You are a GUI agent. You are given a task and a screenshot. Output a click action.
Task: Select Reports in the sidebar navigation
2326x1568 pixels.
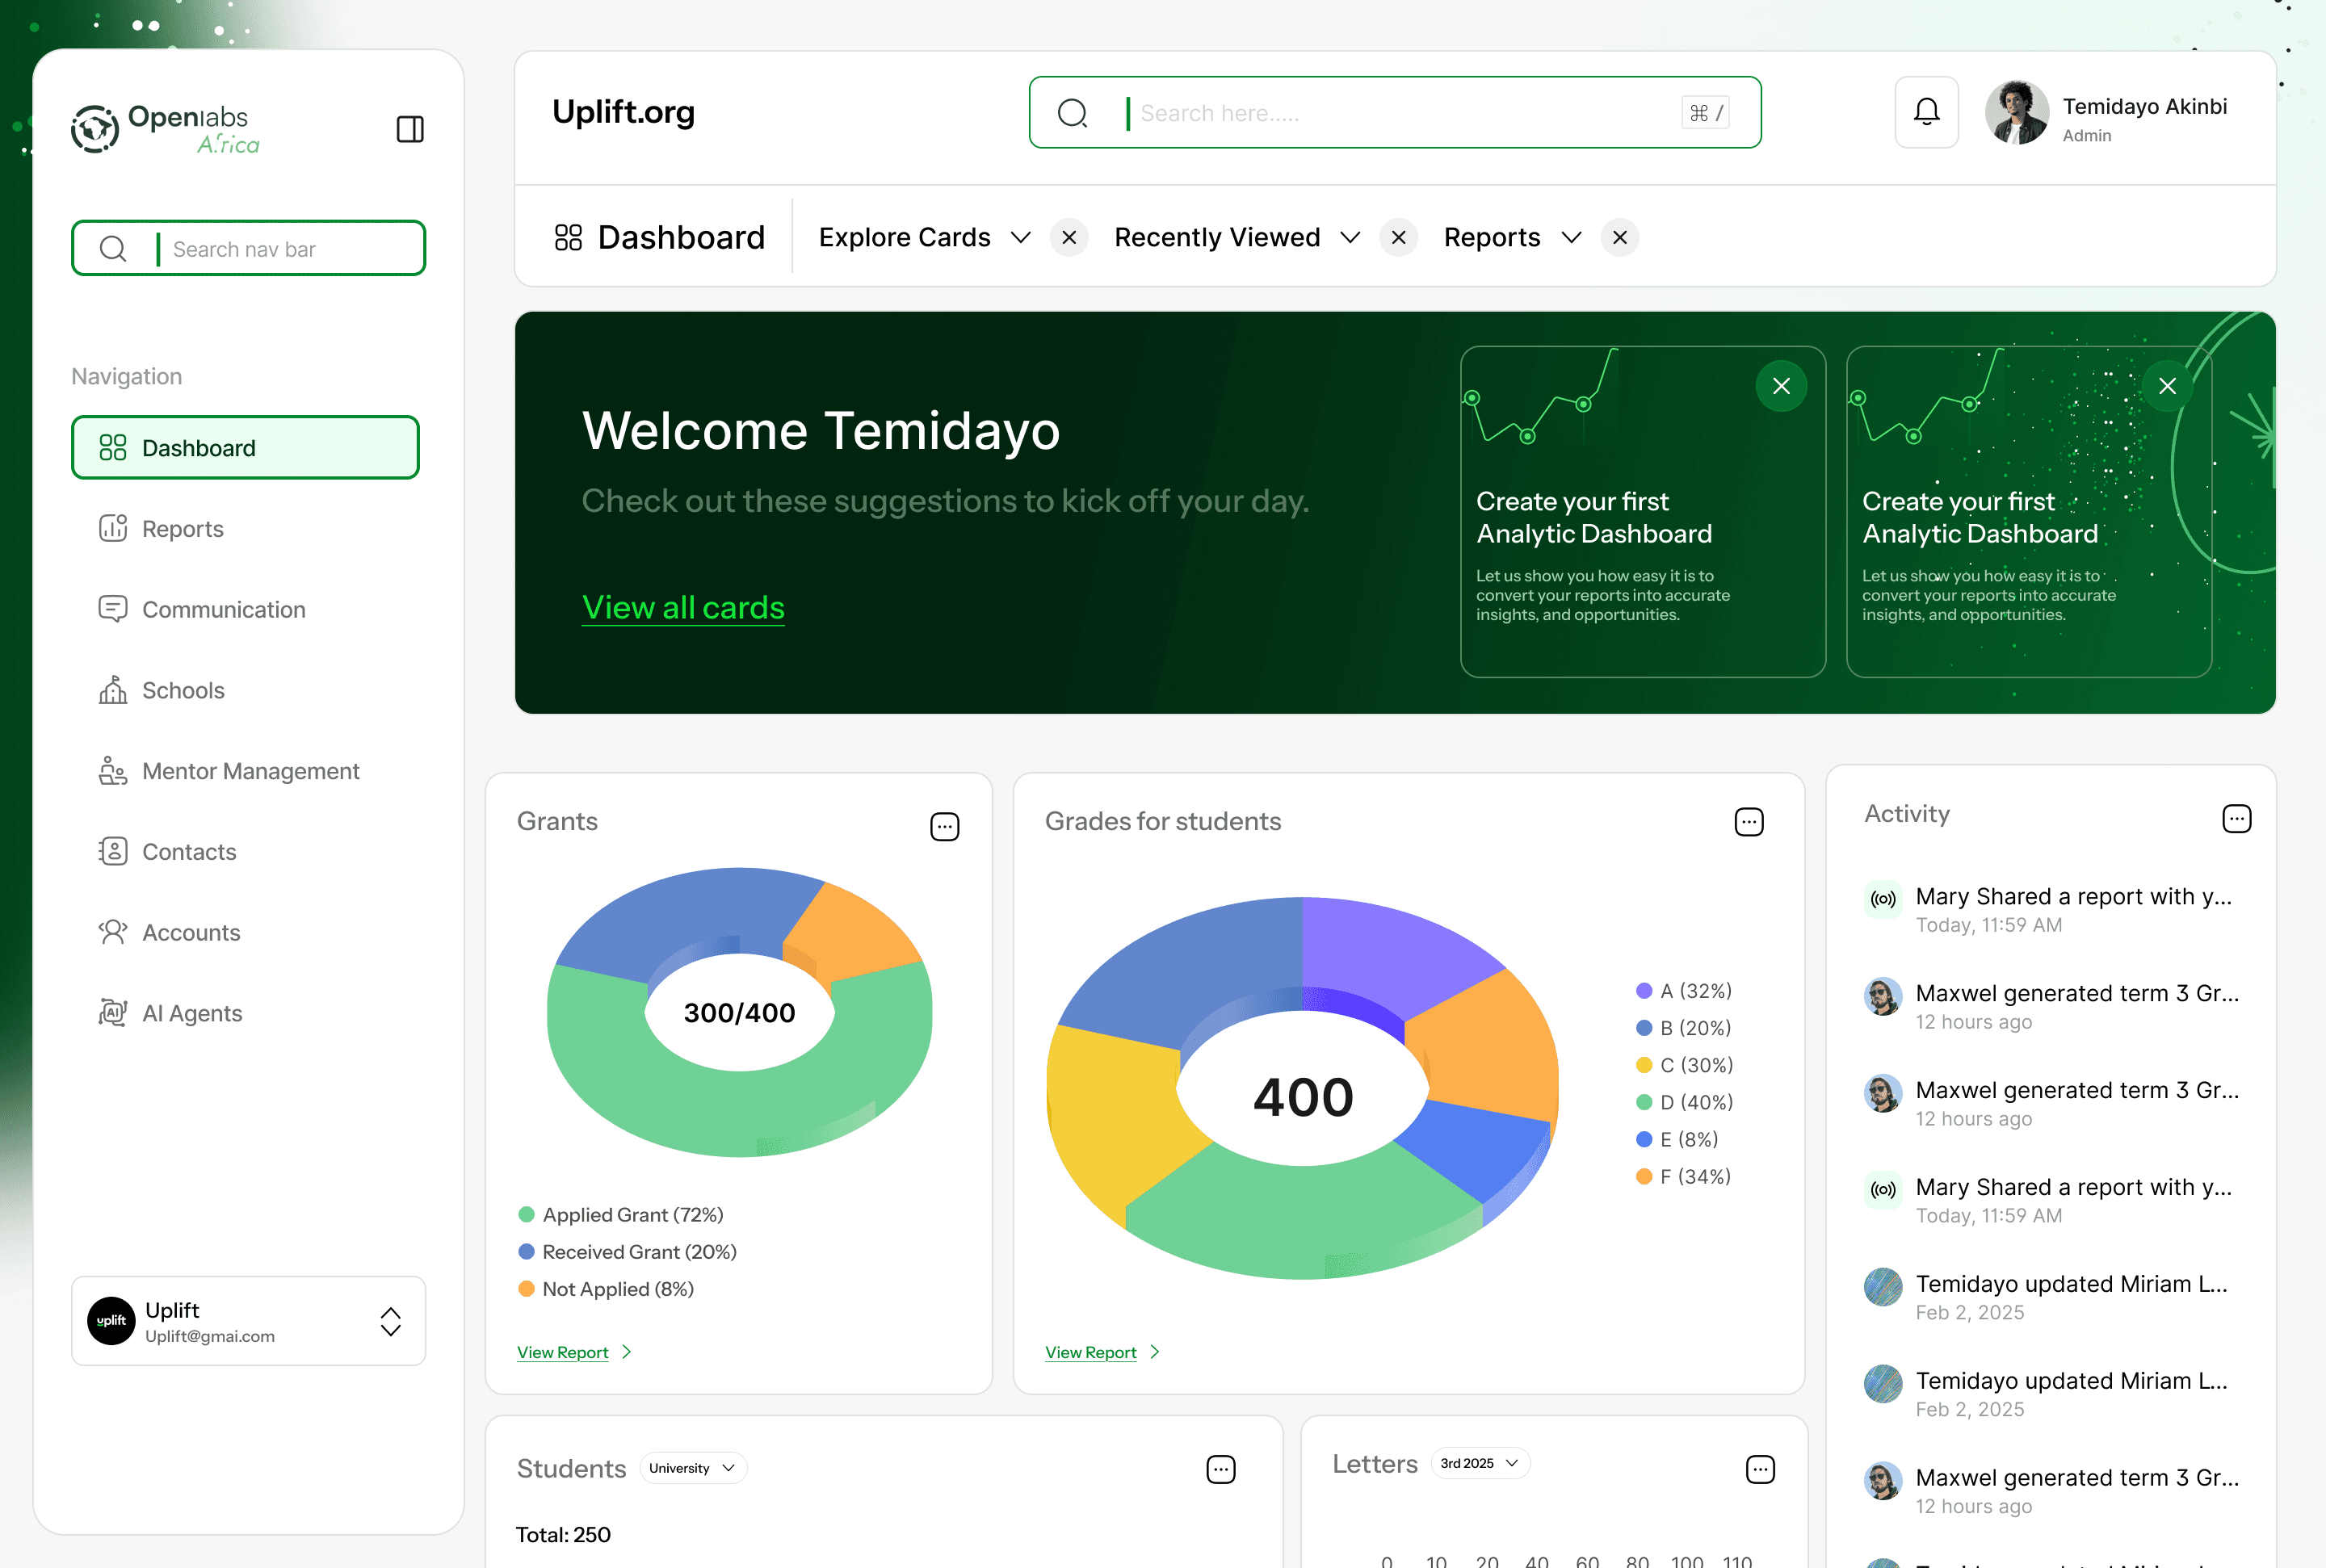point(182,529)
